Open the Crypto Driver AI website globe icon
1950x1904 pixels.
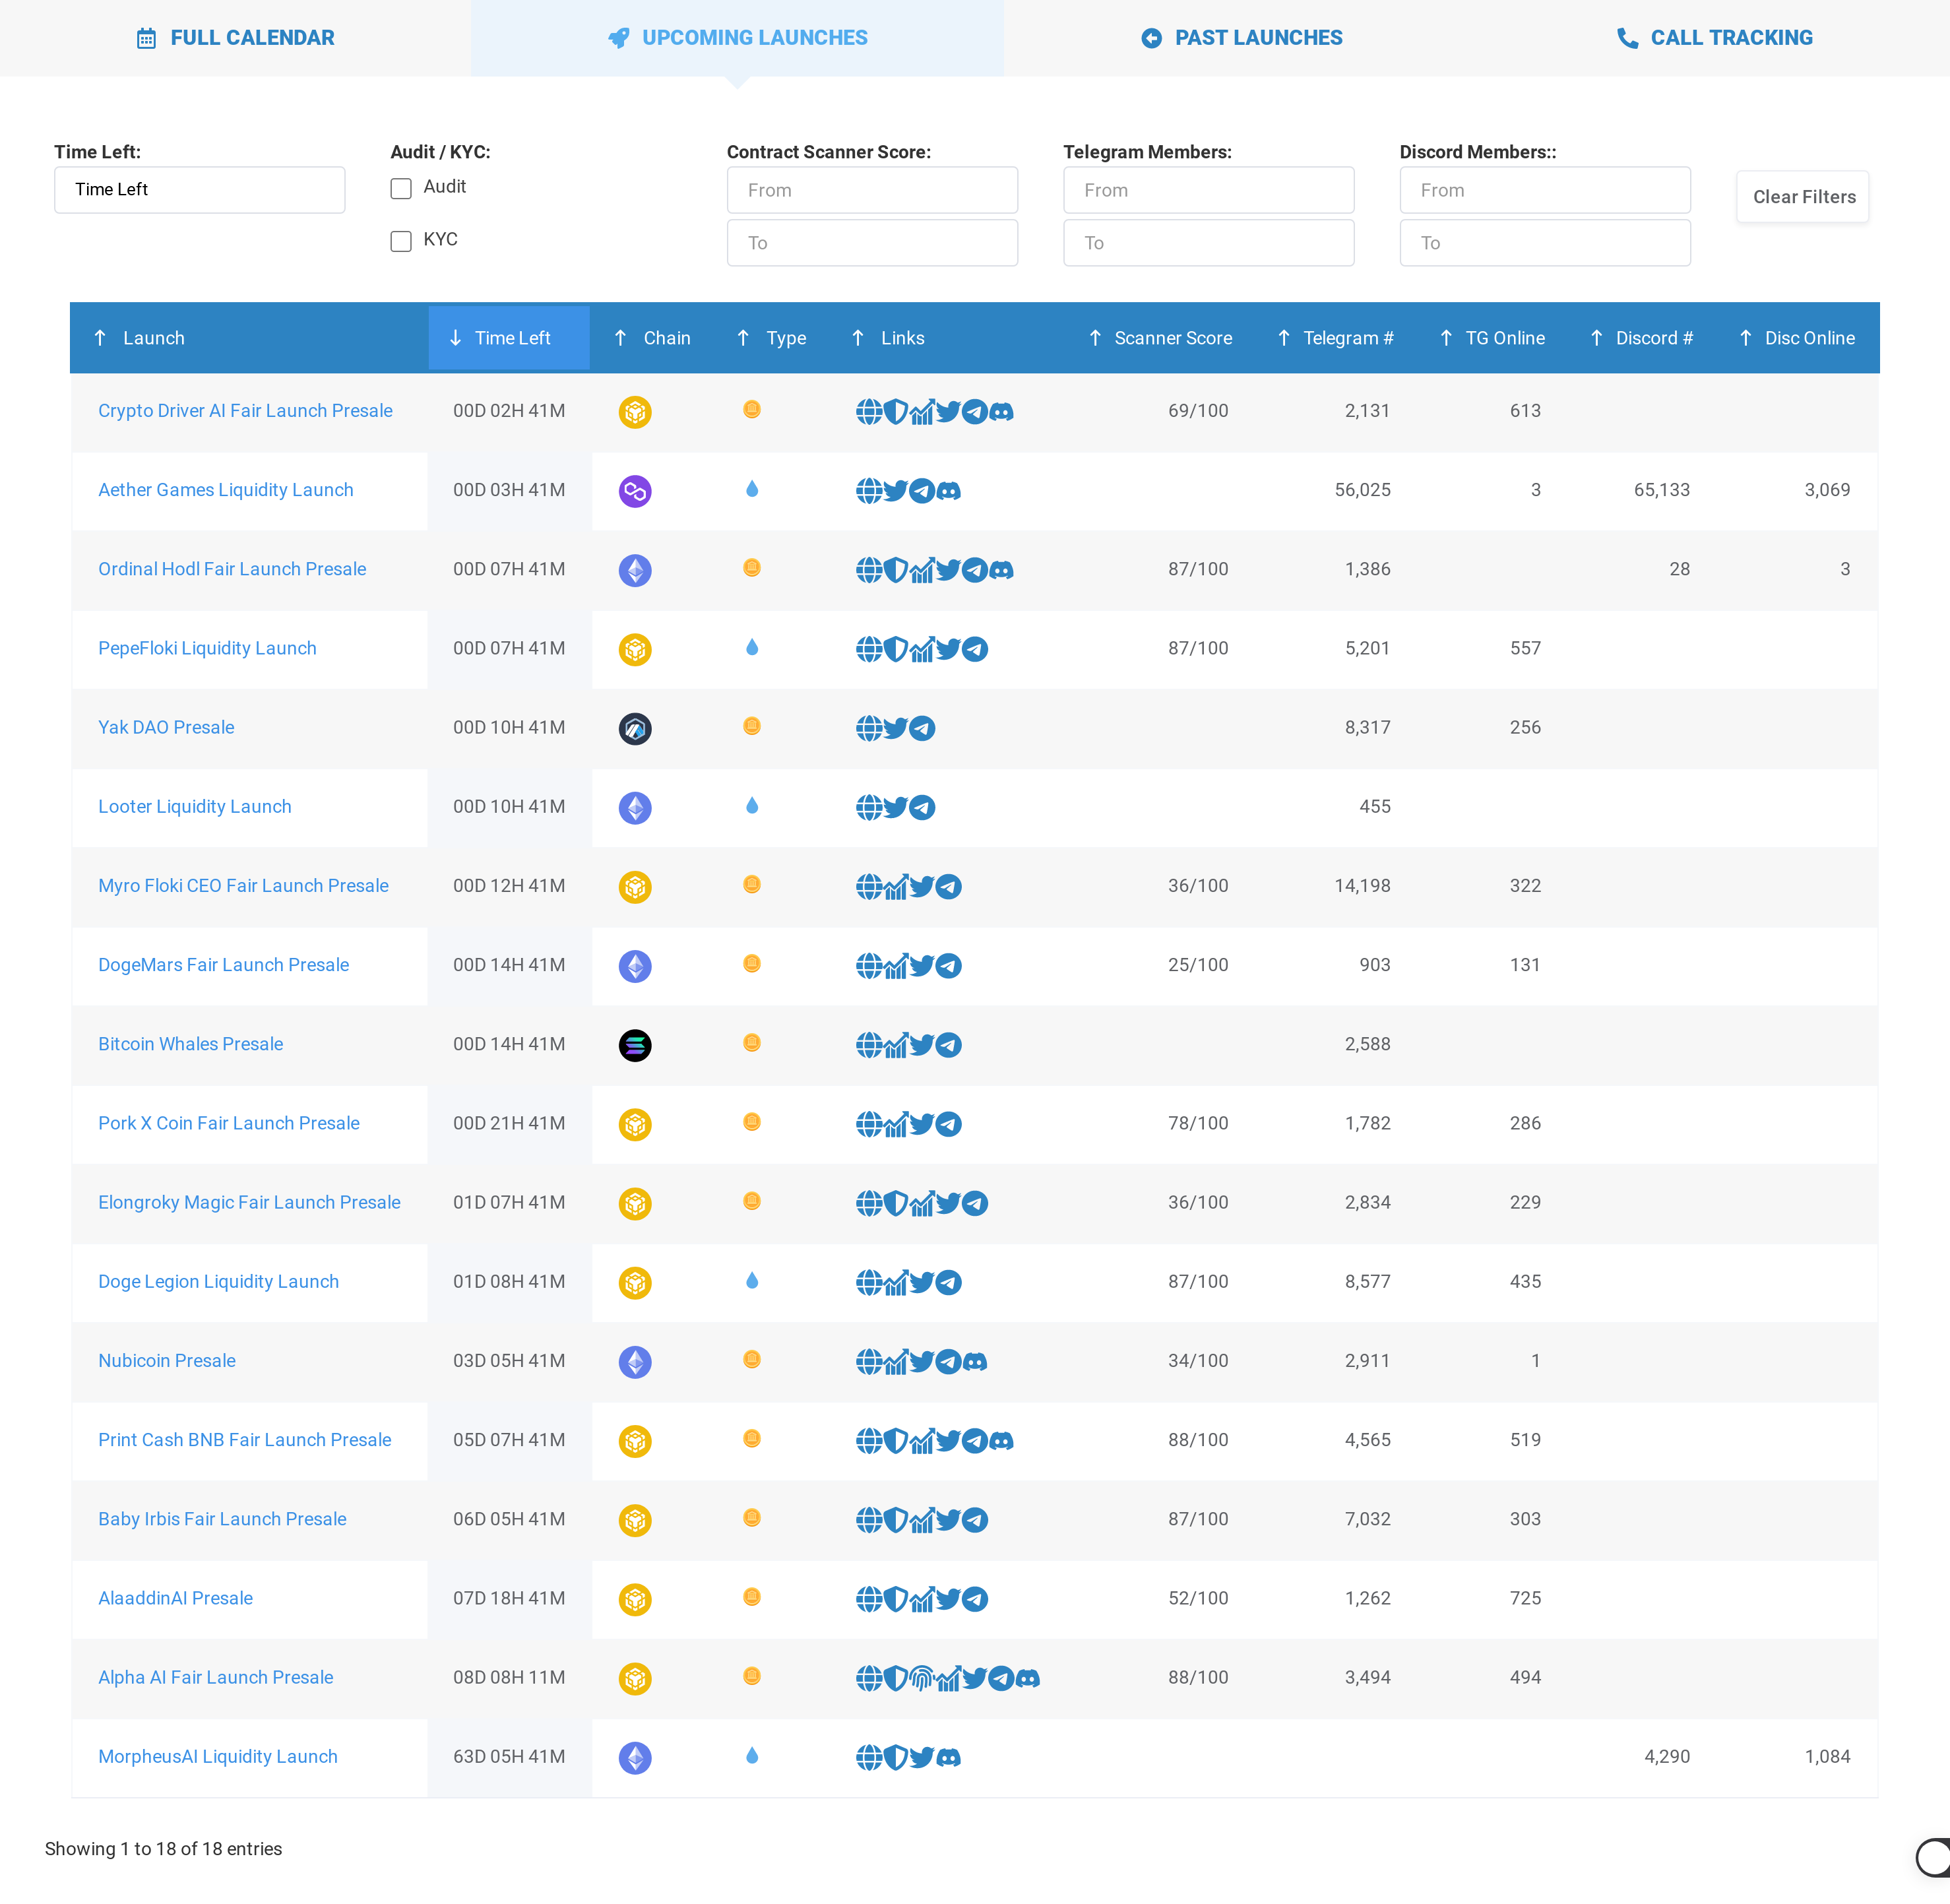(x=869, y=412)
